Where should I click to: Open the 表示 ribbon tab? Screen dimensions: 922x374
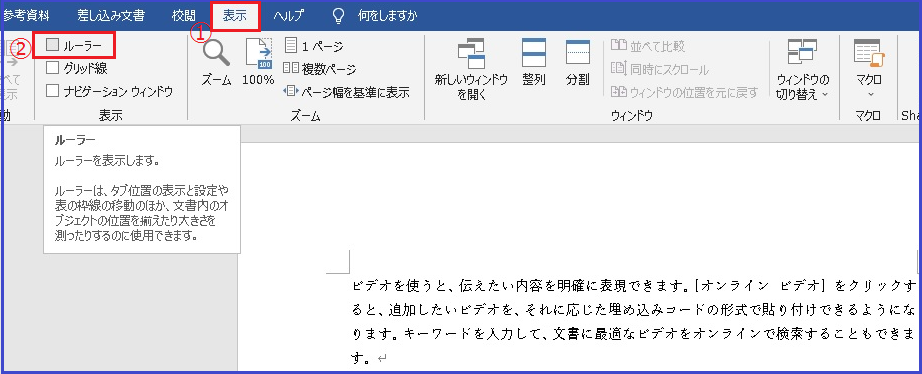(235, 16)
